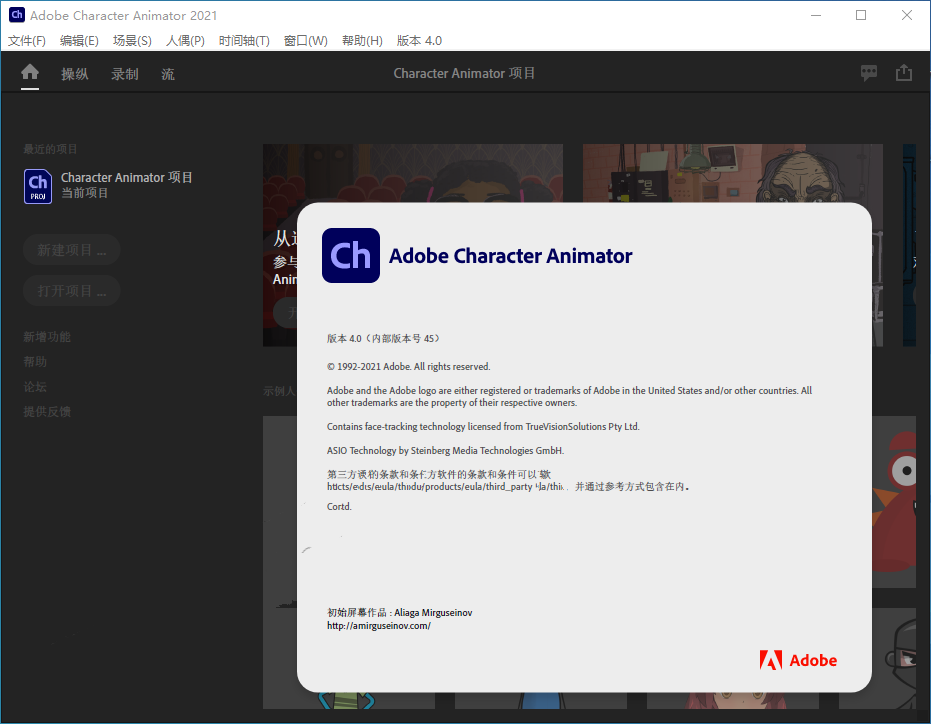Open the 人偶(P) menu
This screenshot has height=724, width=931.
pyautogui.click(x=185, y=40)
